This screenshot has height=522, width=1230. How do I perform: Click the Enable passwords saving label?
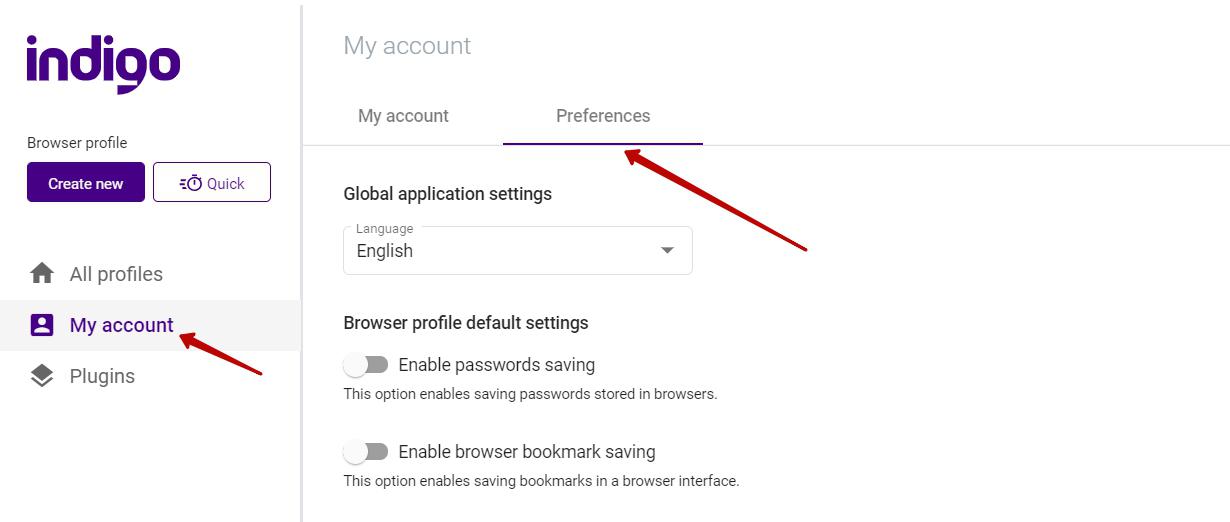[x=496, y=365]
